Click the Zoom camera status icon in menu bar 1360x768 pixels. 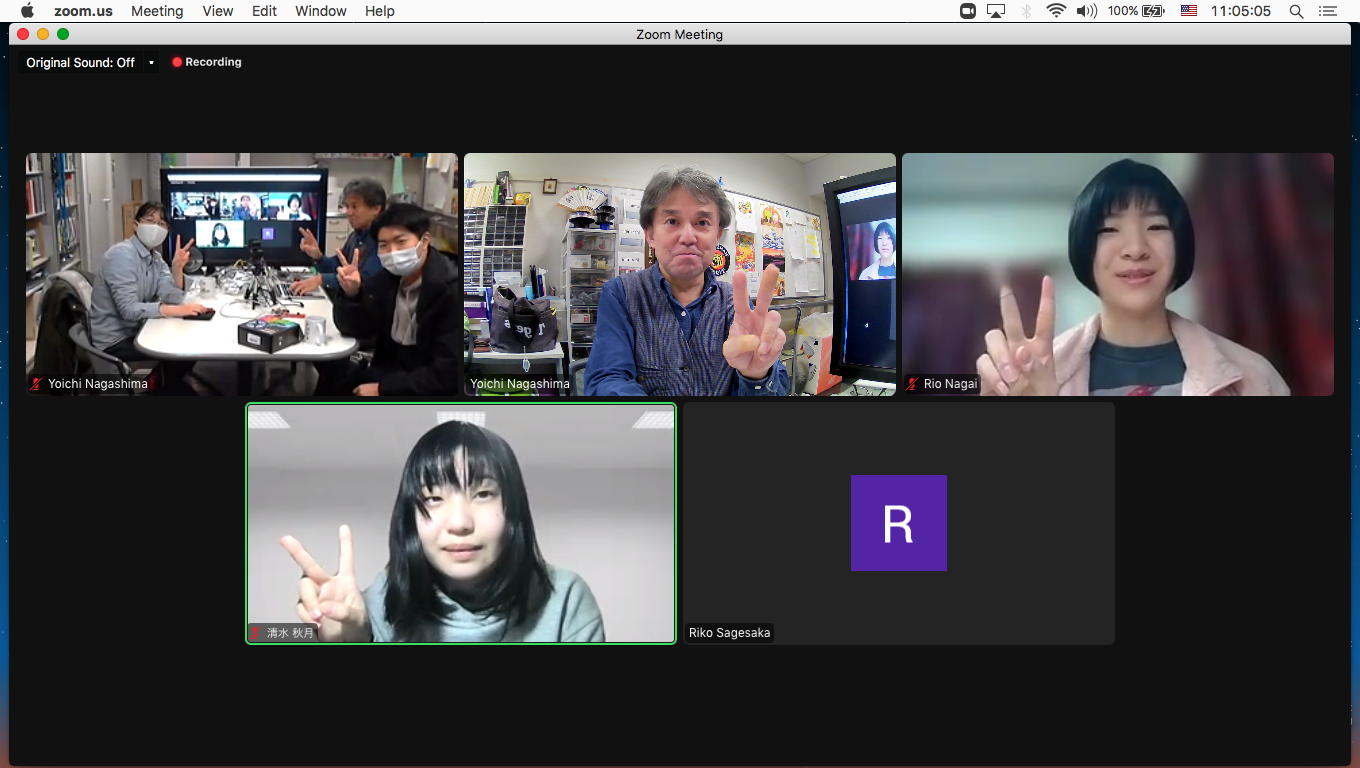[967, 11]
